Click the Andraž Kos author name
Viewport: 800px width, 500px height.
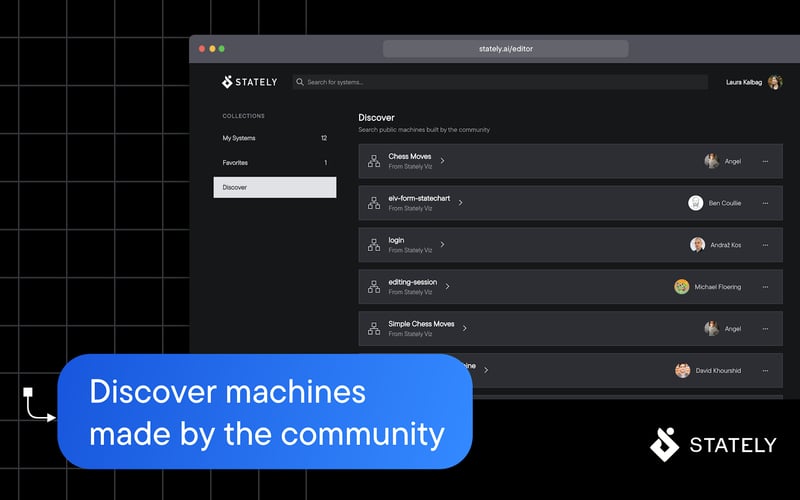click(x=726, y=245)
